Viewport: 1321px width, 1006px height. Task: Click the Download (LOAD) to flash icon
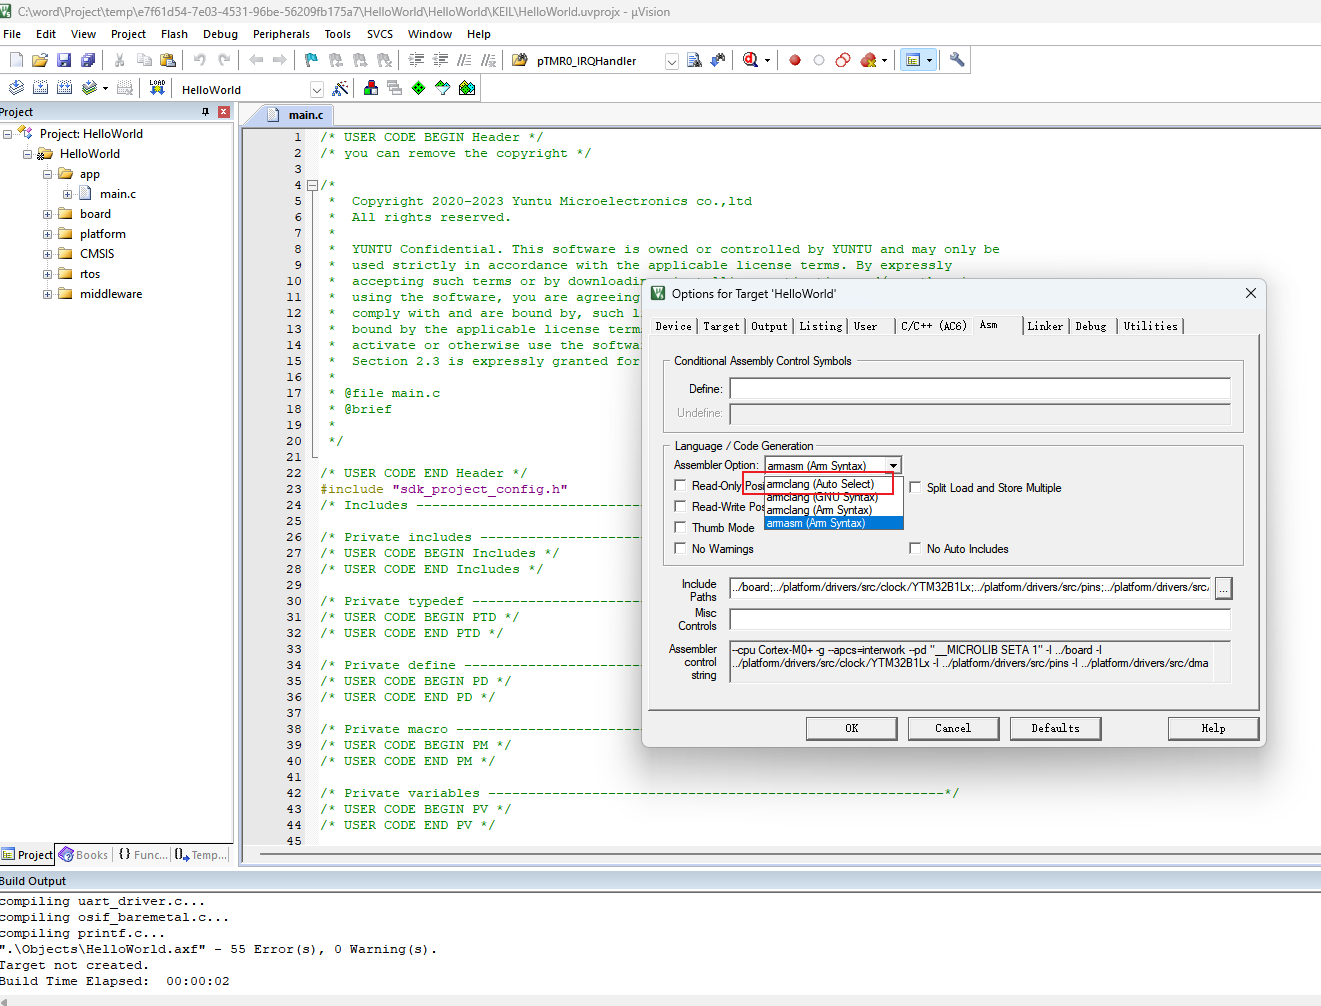pos(157,88)
